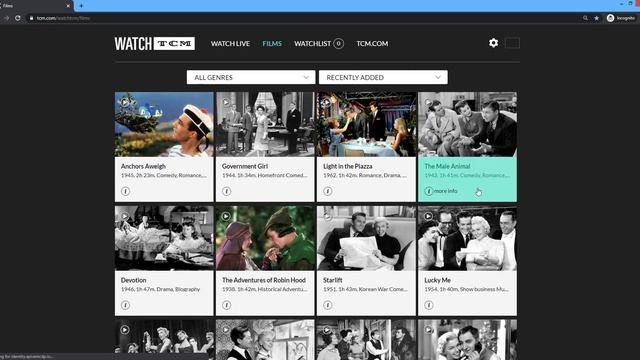This screenshot has width=640, height=360.
Task: Open the Starlift title
Action: [x=333, y=280]
